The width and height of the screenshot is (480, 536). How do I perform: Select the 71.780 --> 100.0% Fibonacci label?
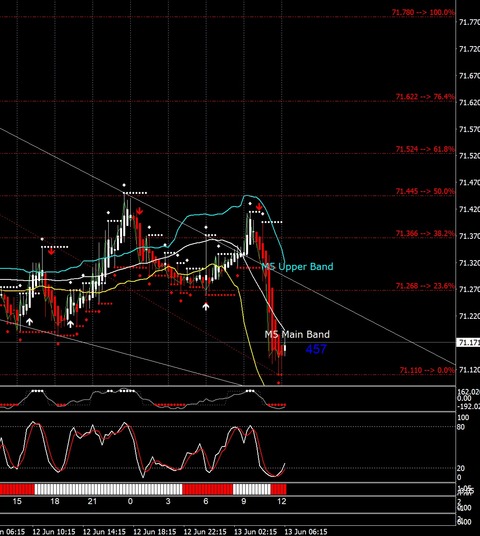pyautogui.click(x=423, y=12)
